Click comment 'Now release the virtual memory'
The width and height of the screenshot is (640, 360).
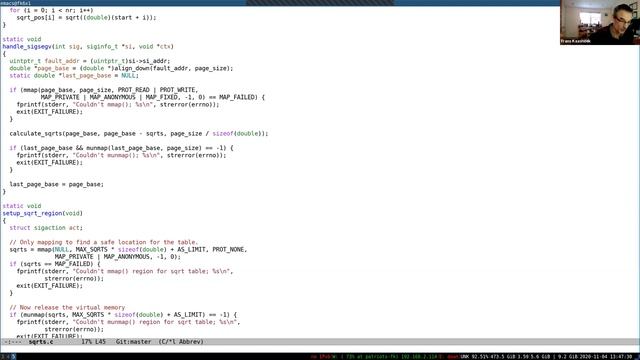(x=67, y=307)
